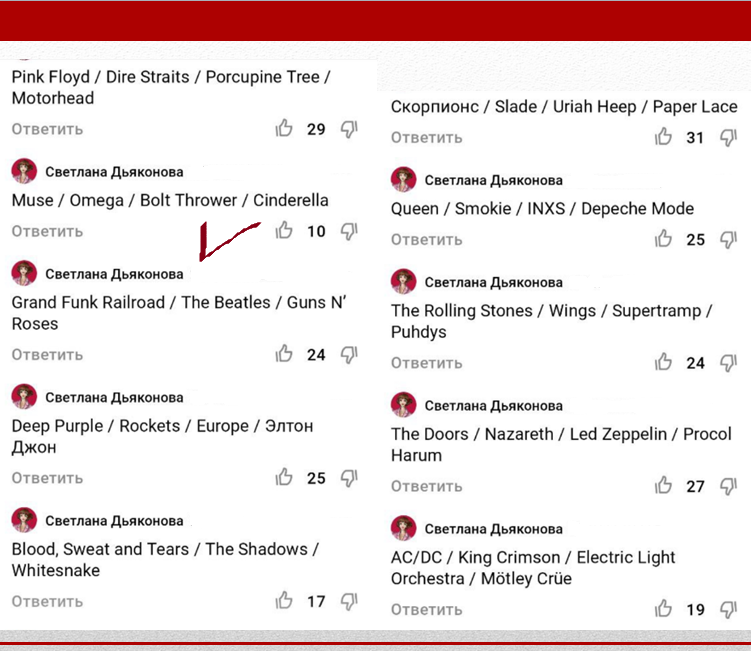The height and width of the screenshot is (651, 751).
Task: Click Ответить under AC/DC comment
Action: pos(427,609)
